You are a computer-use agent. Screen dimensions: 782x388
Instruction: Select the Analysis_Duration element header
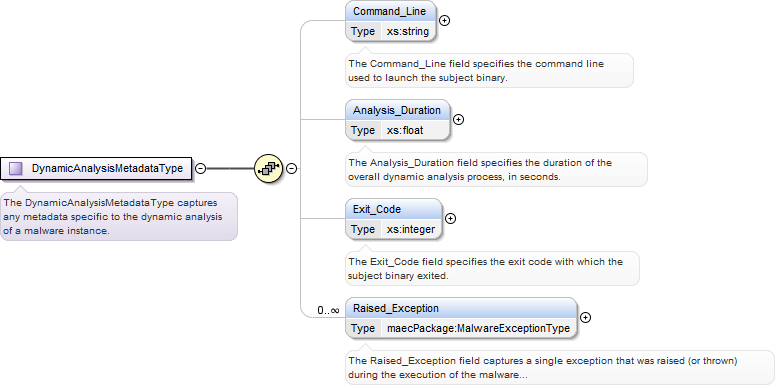click(397, 110)
